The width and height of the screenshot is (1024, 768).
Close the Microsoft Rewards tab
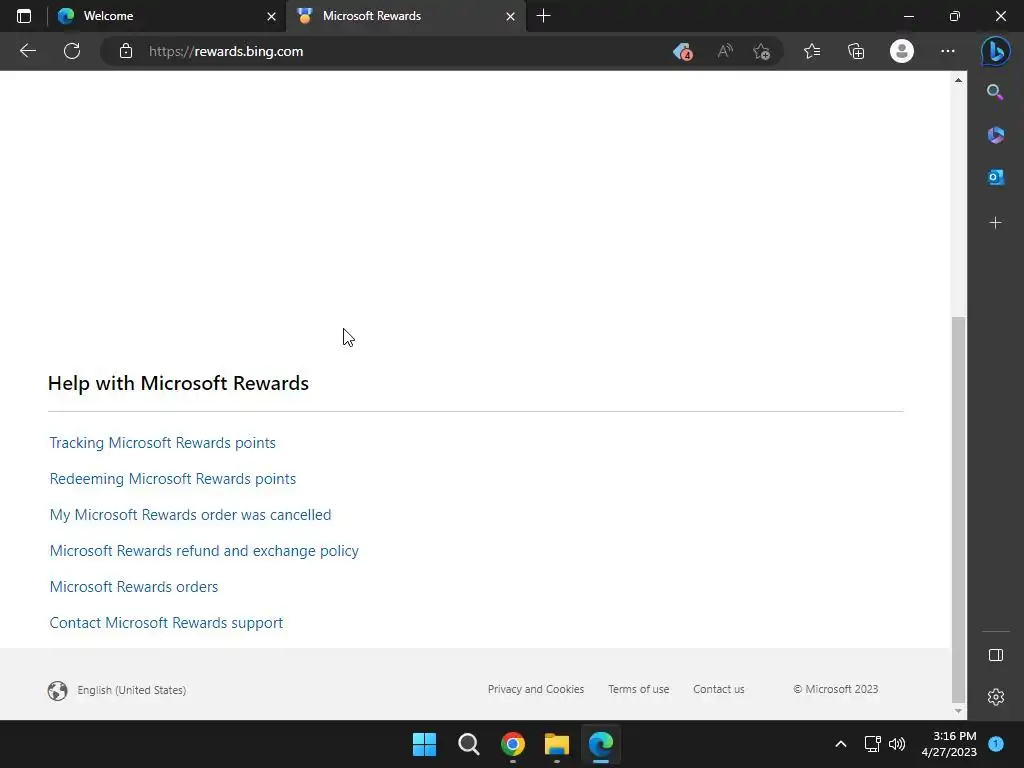click(511, 16)
